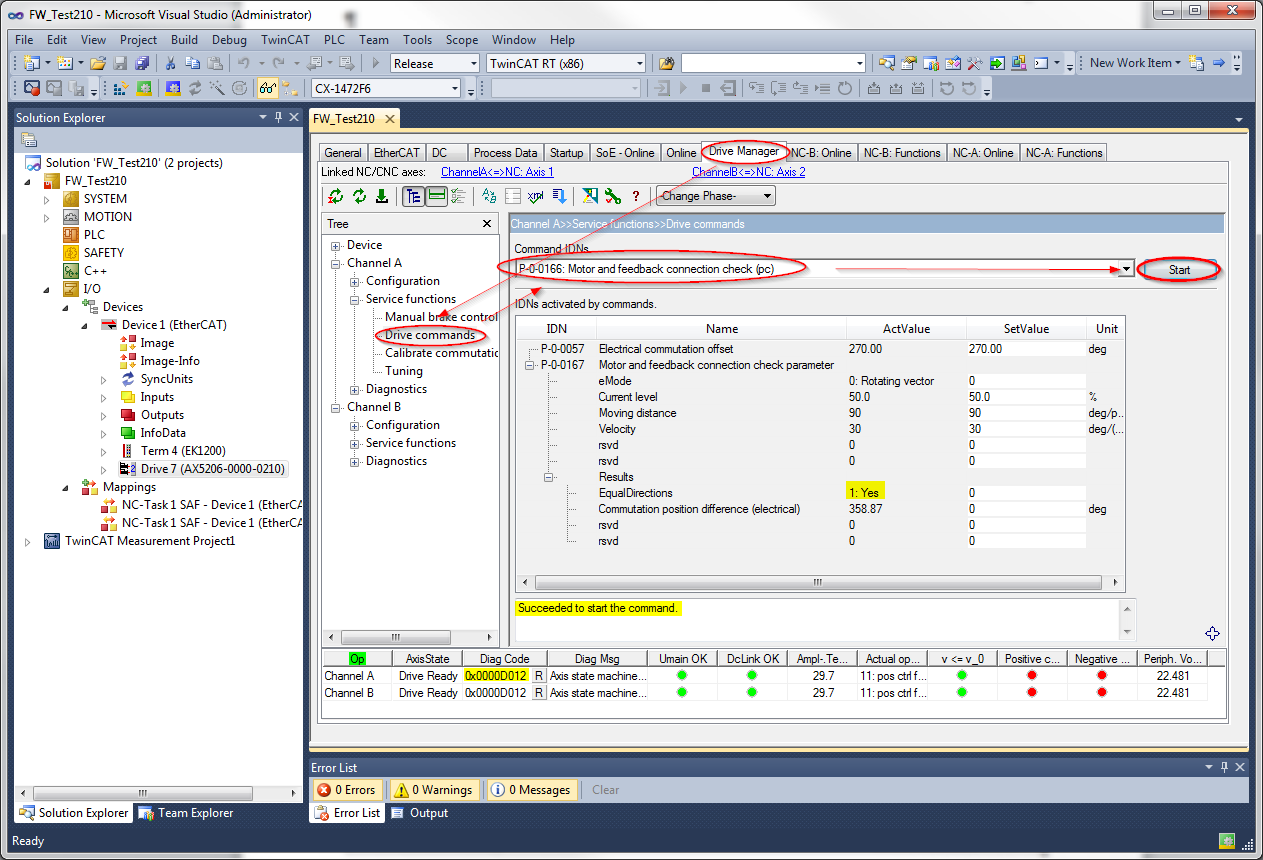Open the CX-1472F6 target system dropdown
Screen dimensions: 1263x860
(x=454, y=88)
